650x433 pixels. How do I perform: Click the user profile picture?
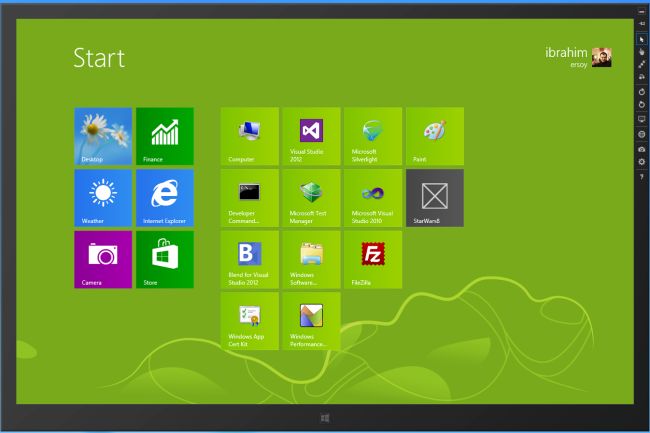[601, 57]
